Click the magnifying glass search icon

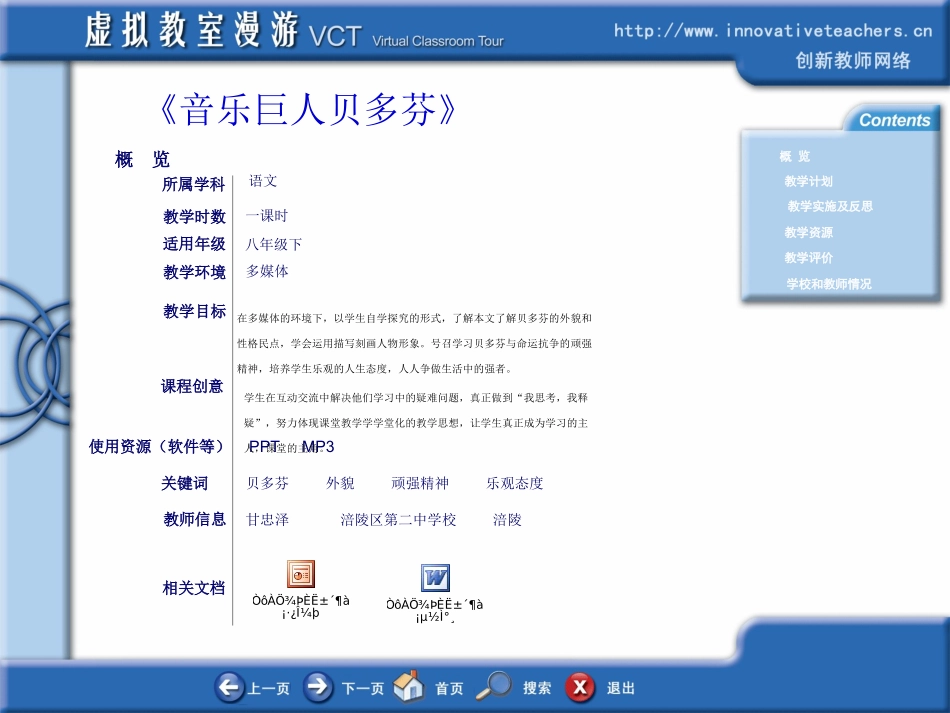pyautogui.click(x=493, y=686)
